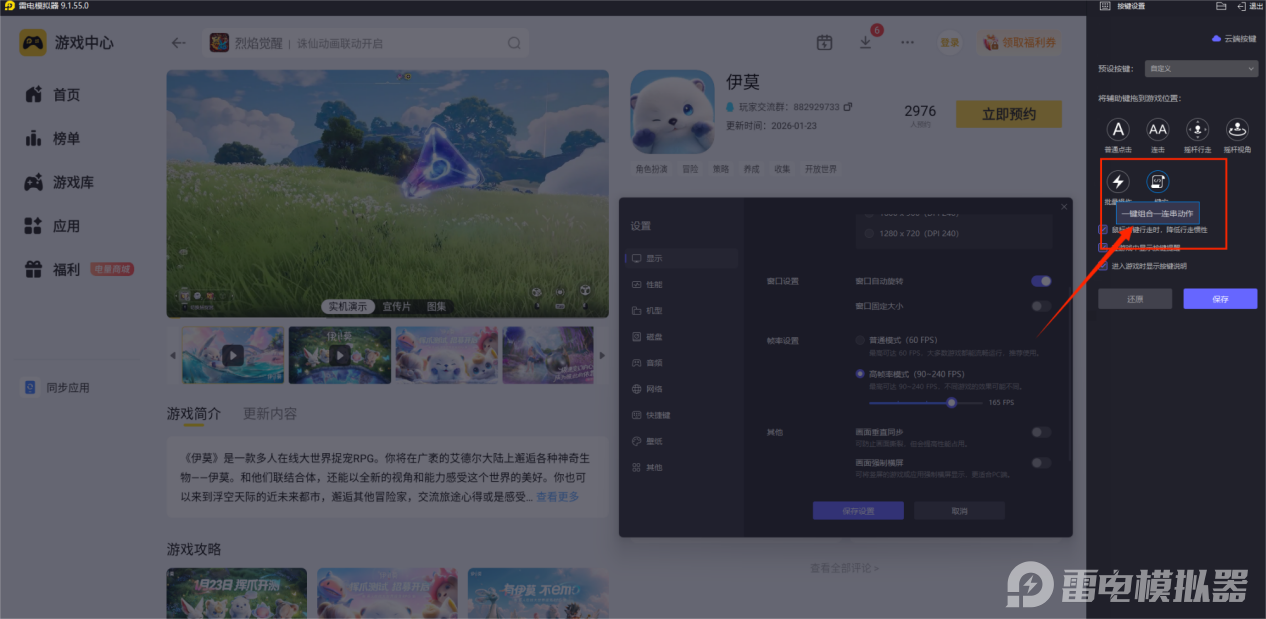Click the 查看更多 link
1266x619 pixels.
coord(557,497)
